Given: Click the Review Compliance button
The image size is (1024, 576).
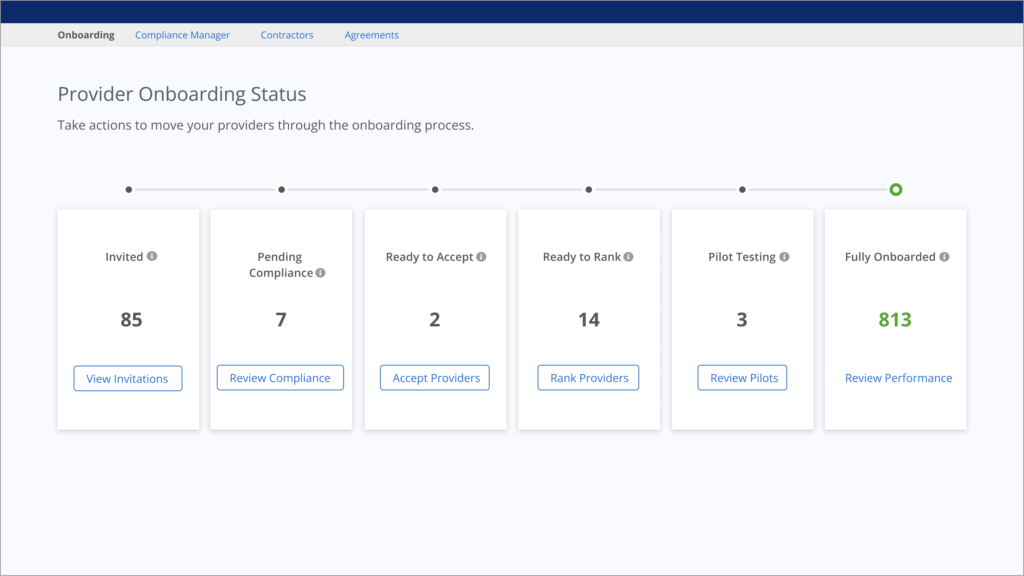Looking at the screenshot, I should pos(280,378).
